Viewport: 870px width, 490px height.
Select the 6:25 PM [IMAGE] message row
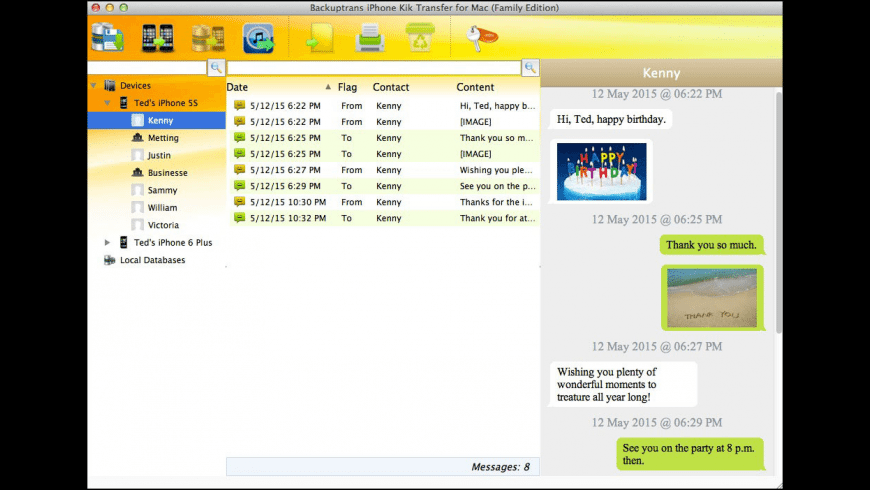point(384,154)
